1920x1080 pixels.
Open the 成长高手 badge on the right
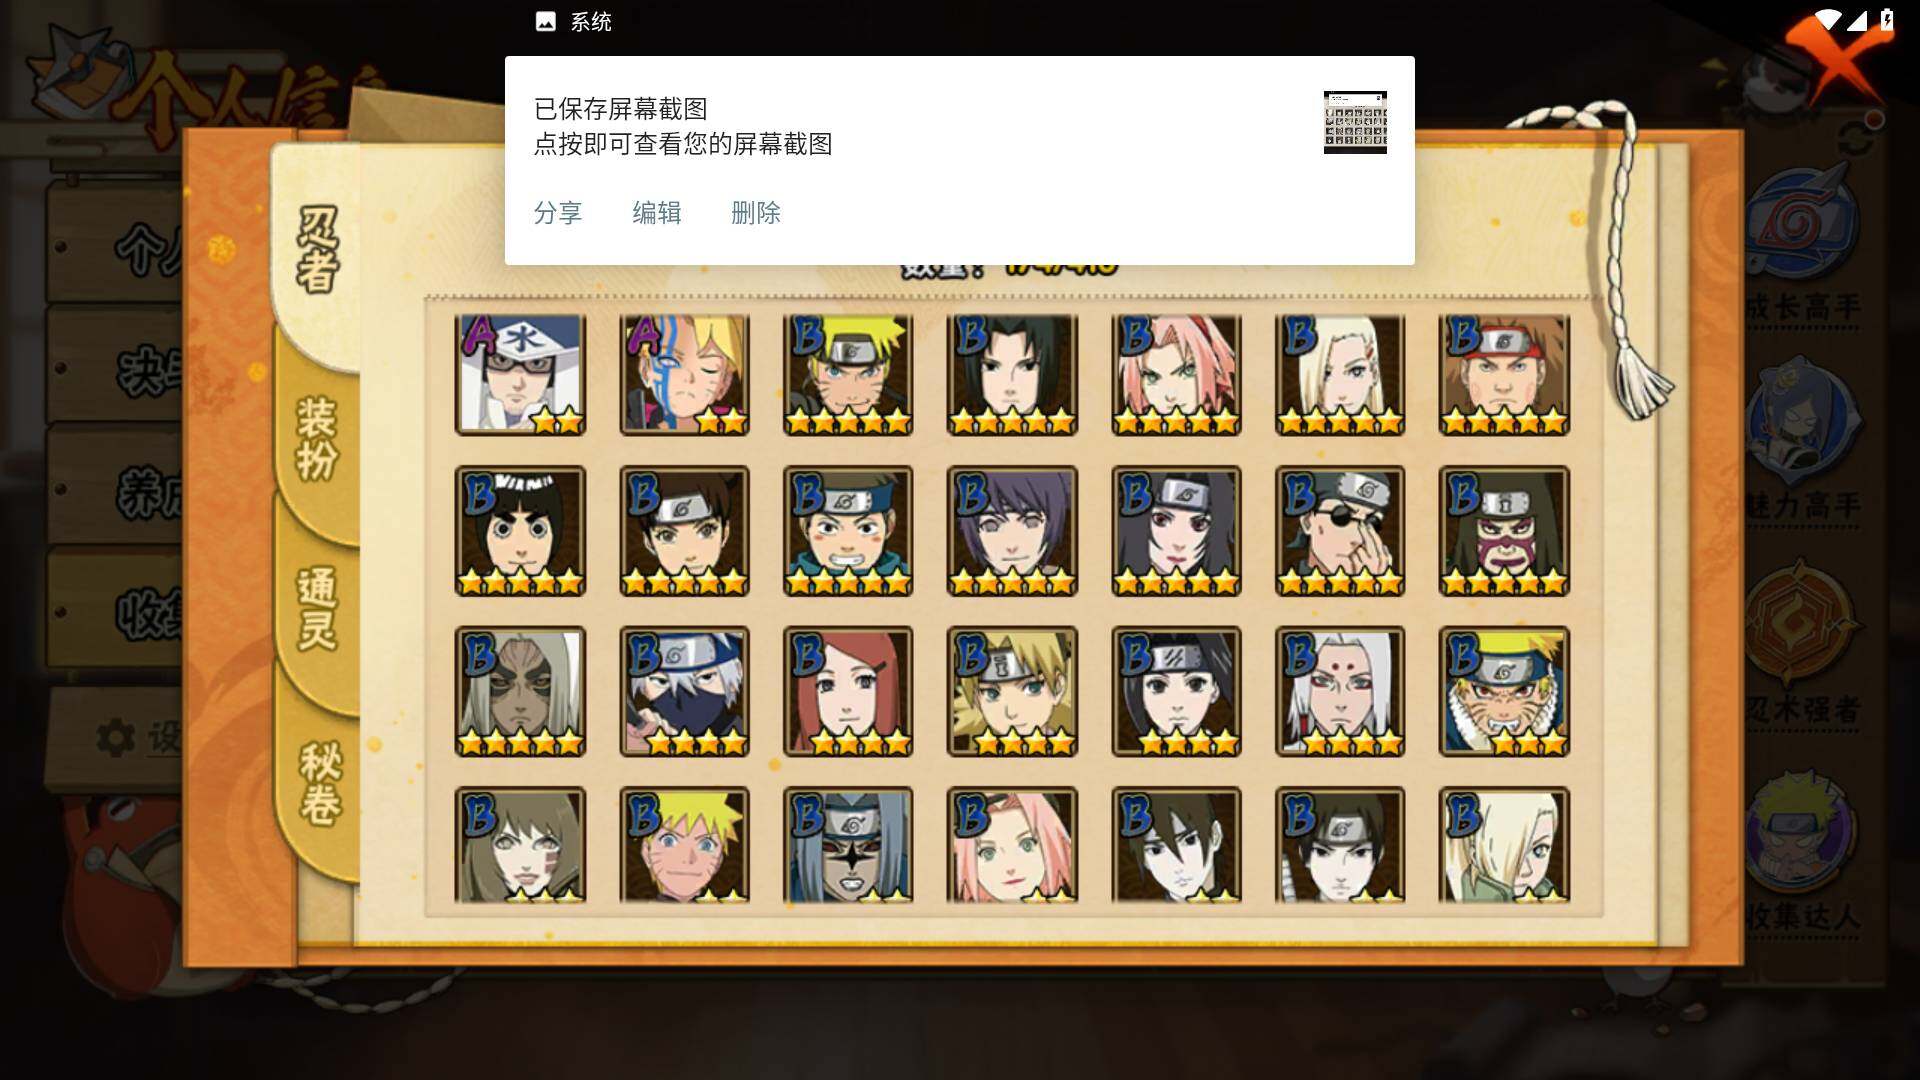[x=1803, y=250]
